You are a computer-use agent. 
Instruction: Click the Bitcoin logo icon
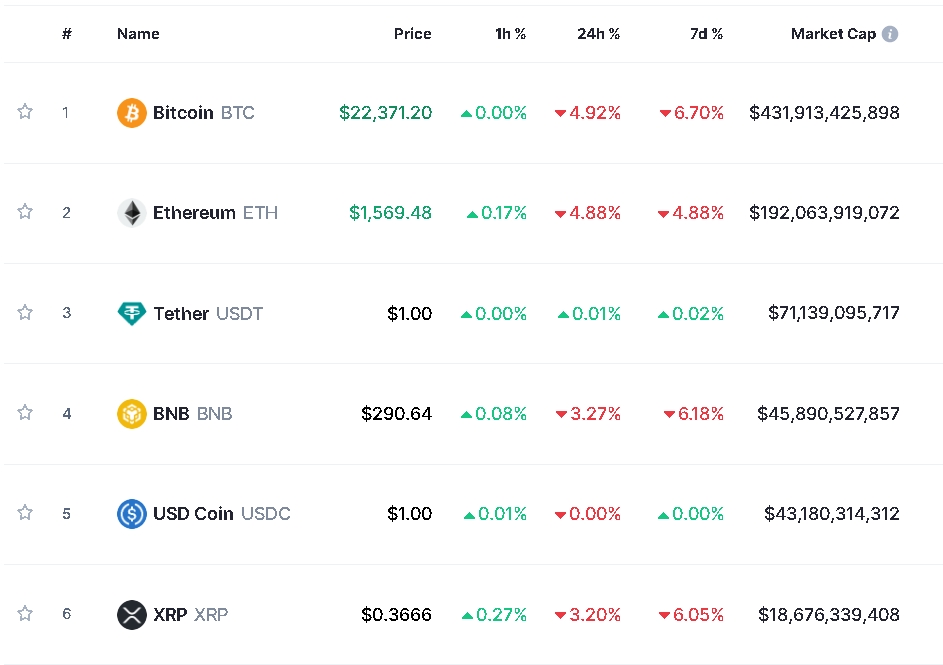[131, 113]
